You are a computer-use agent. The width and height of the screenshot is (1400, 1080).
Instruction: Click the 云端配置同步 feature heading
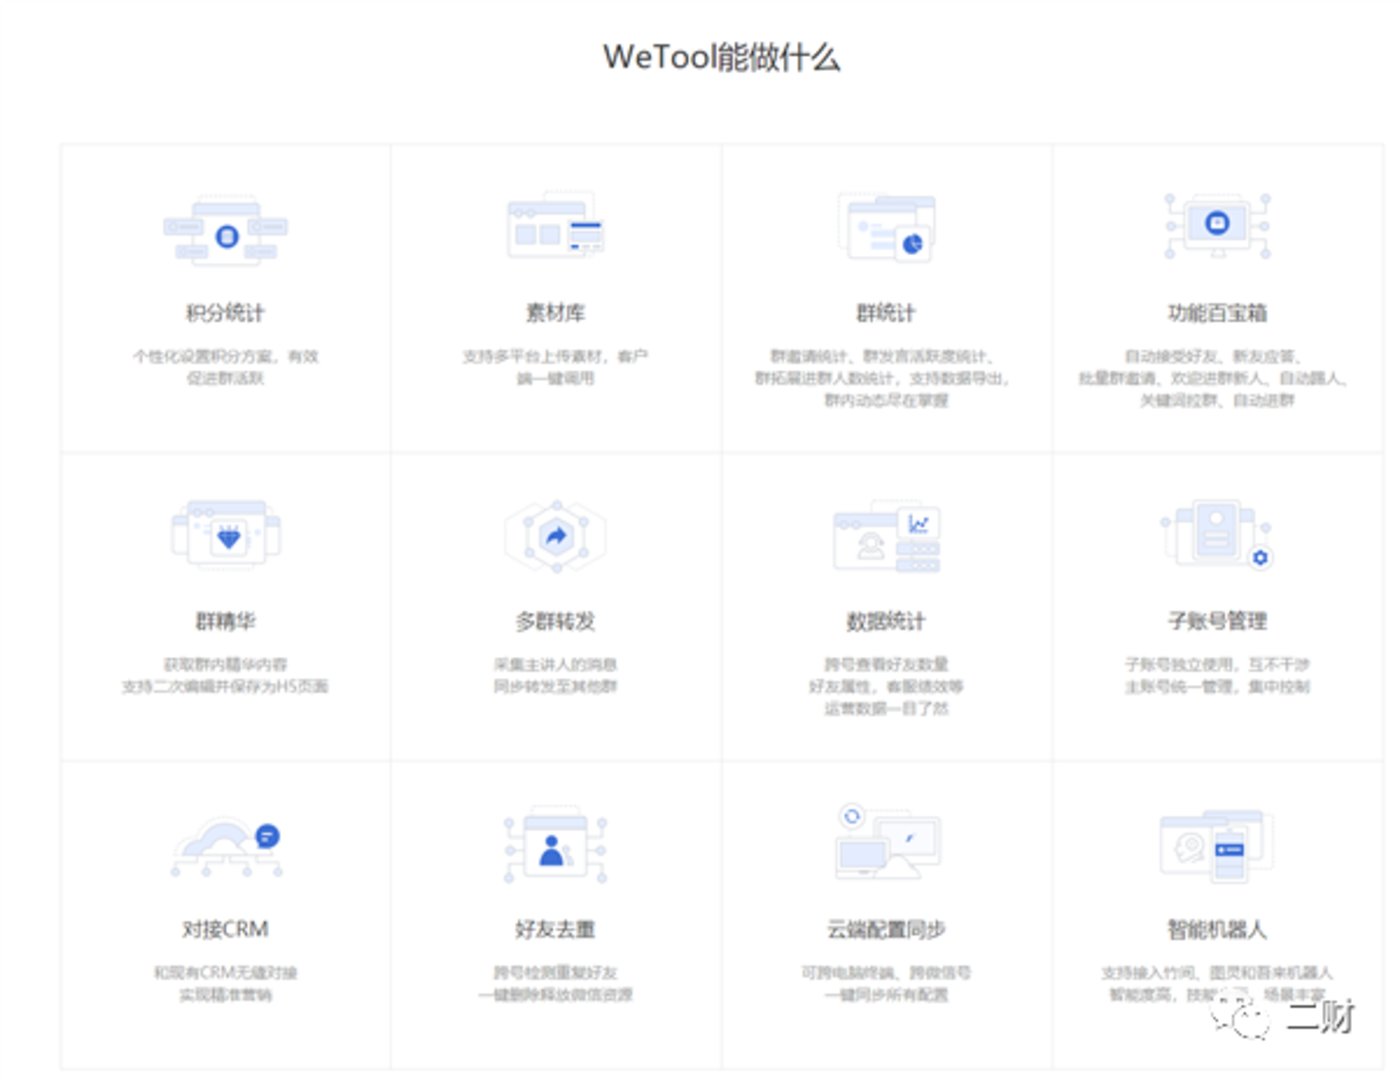click(x=884, y=928)
